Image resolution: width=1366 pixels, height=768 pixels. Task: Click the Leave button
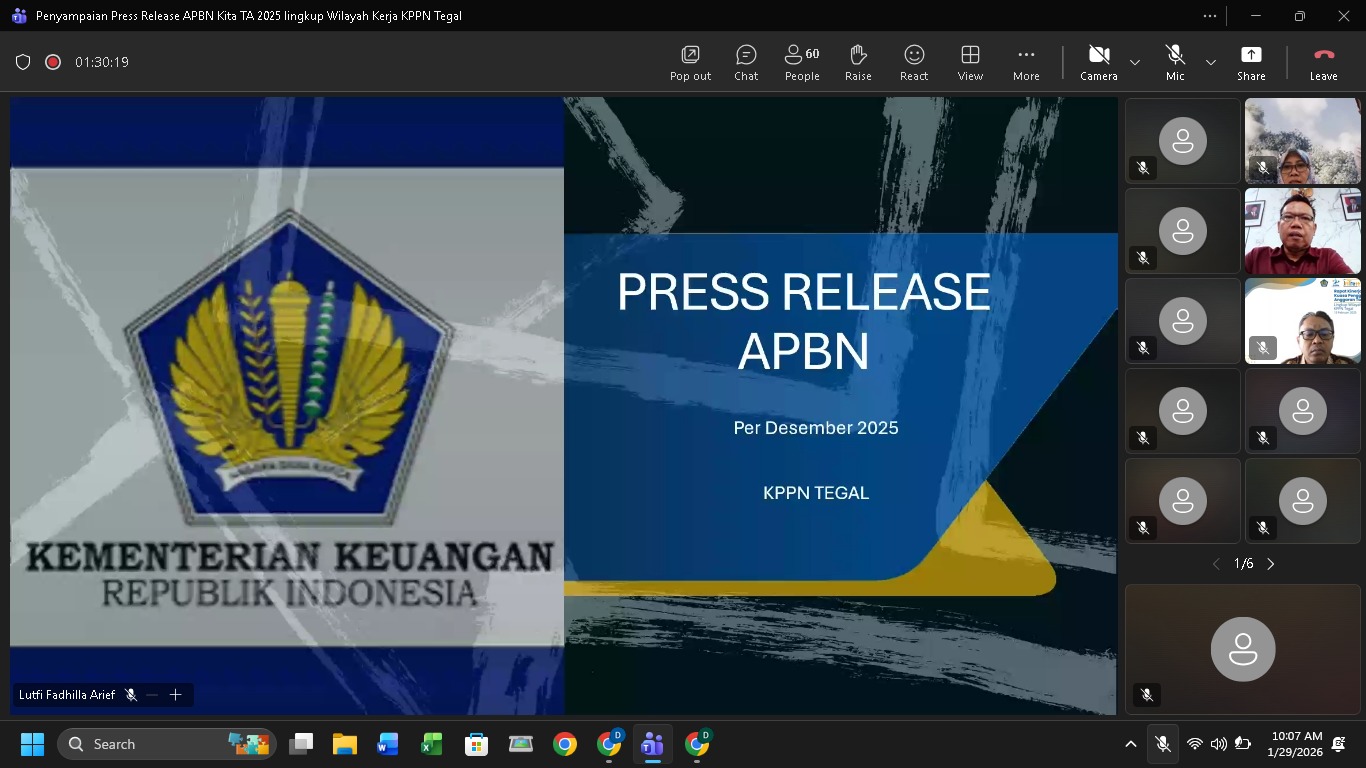(1322, 62)
